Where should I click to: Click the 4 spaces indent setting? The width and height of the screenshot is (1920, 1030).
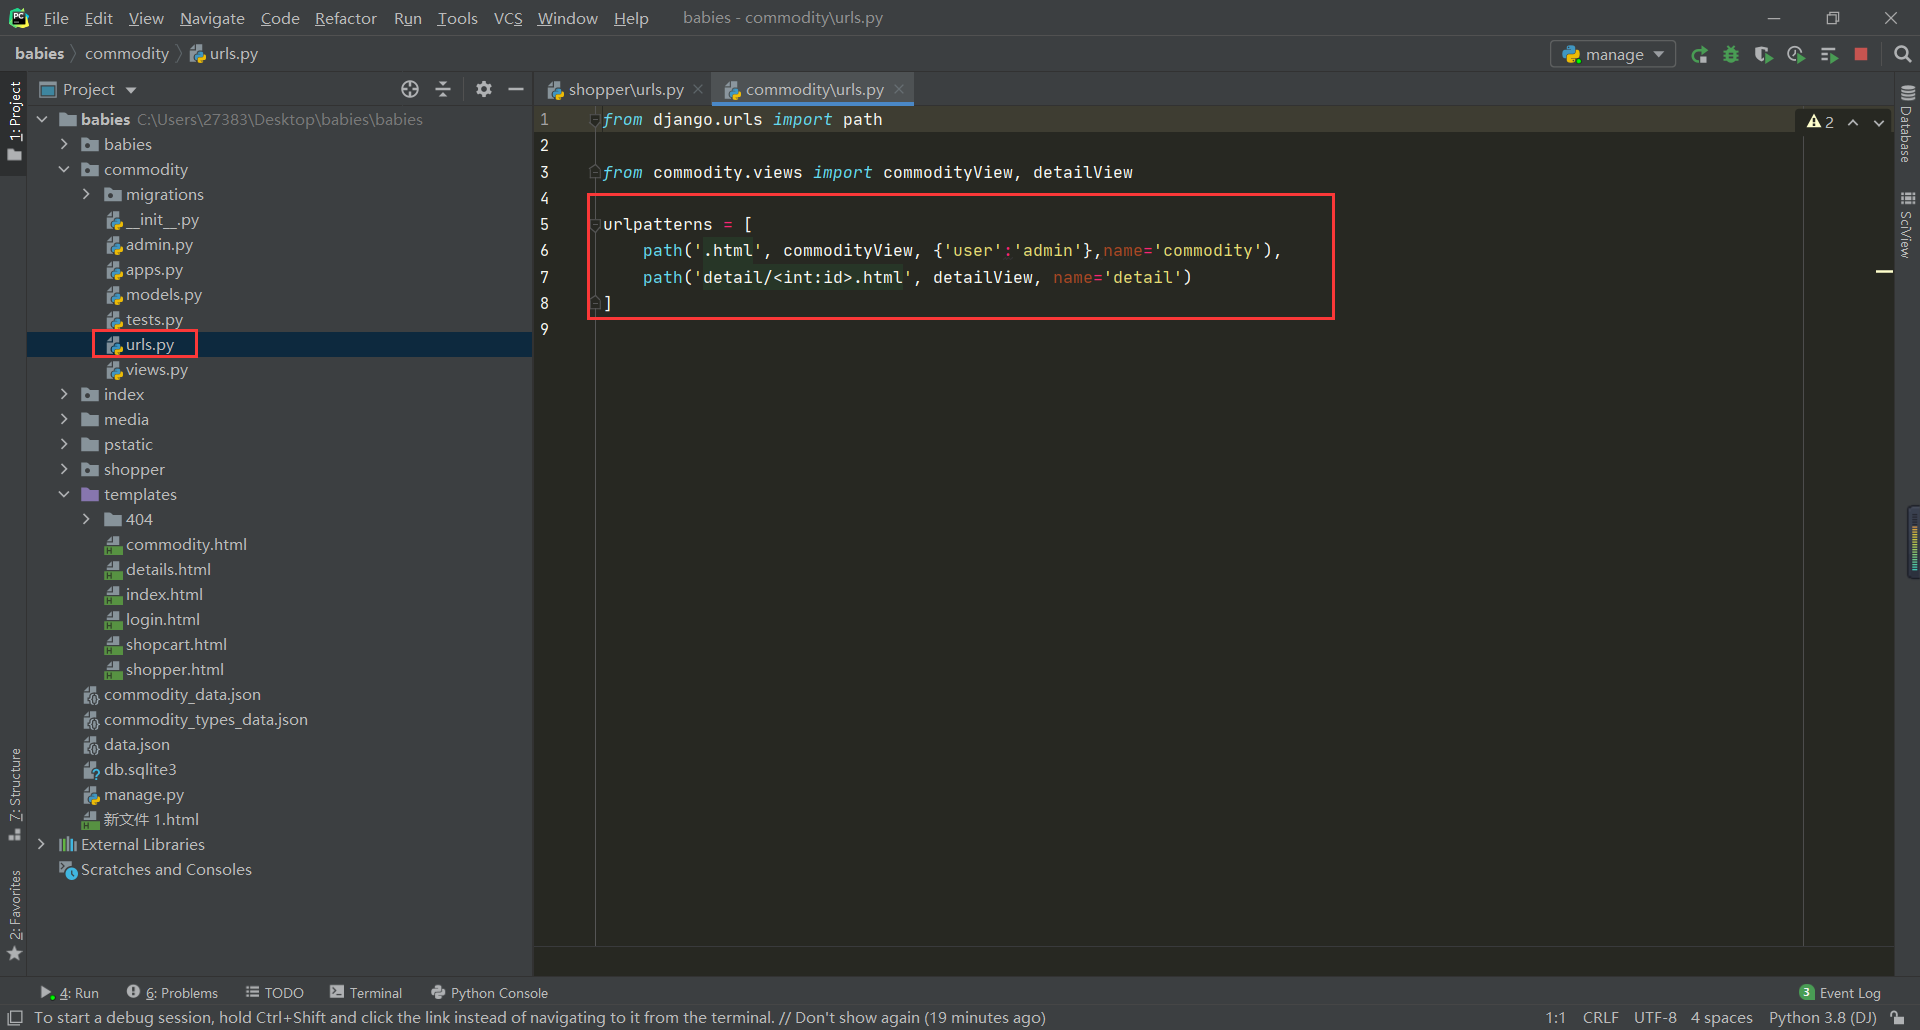pyautogui.click(x=1721, y=1018)
